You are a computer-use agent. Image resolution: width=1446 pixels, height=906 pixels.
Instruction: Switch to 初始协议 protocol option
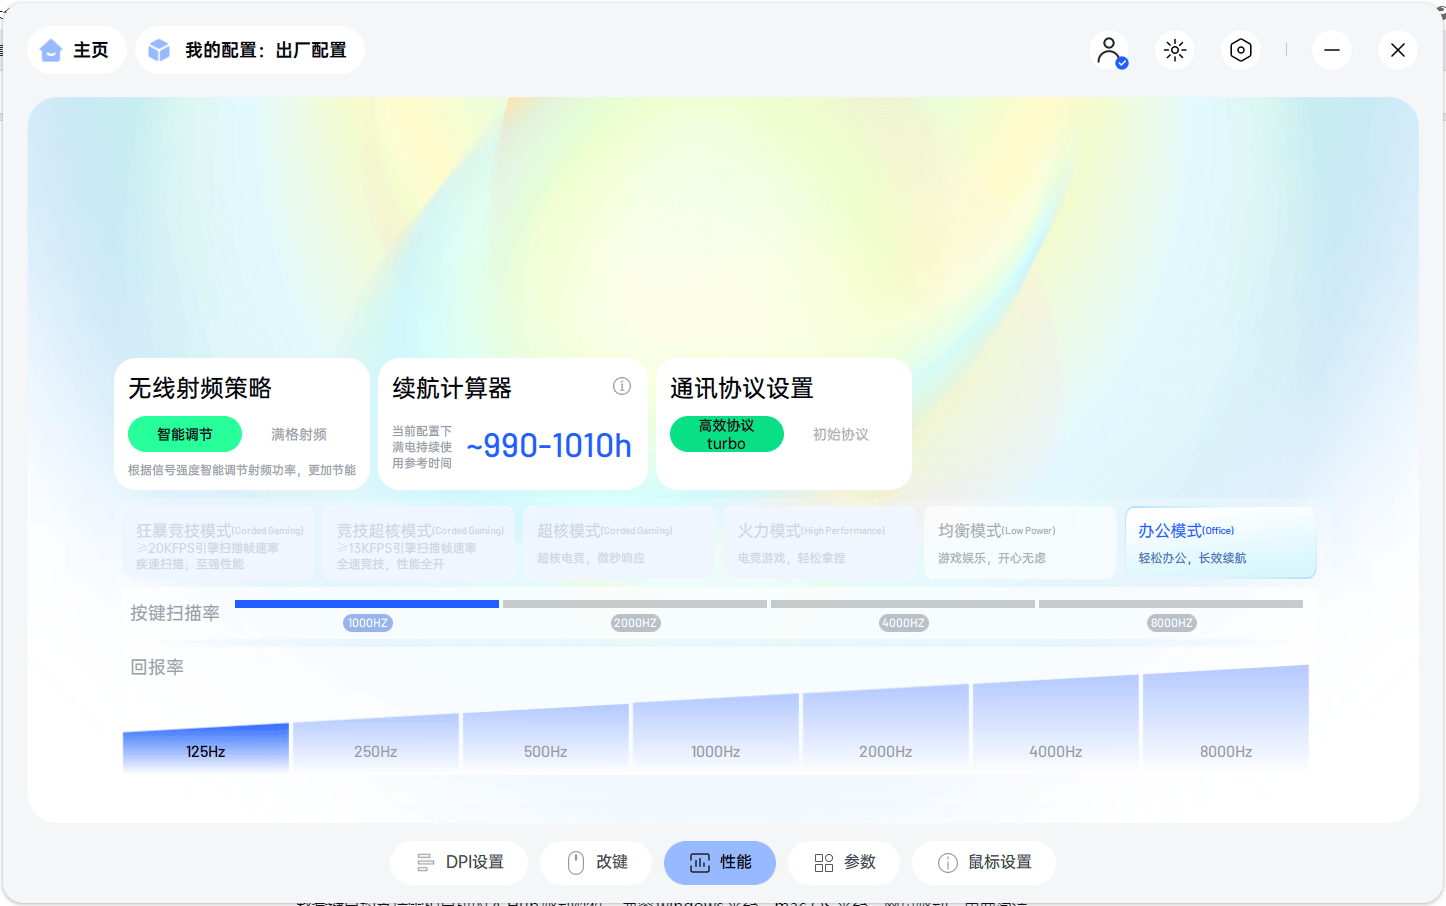click(841, 434)
